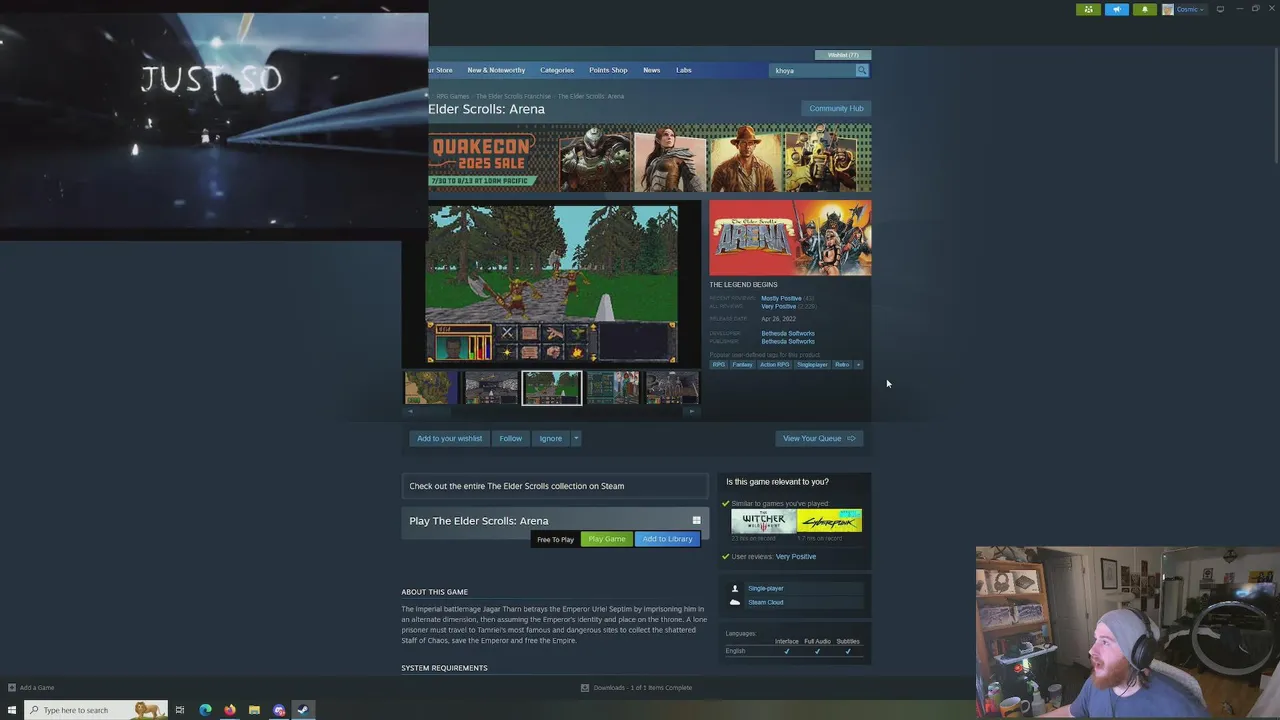Image resolution: width=1280 pixels, height=720 pixels.
Task: Click the Follow button
Action: (x=510, y=438)
